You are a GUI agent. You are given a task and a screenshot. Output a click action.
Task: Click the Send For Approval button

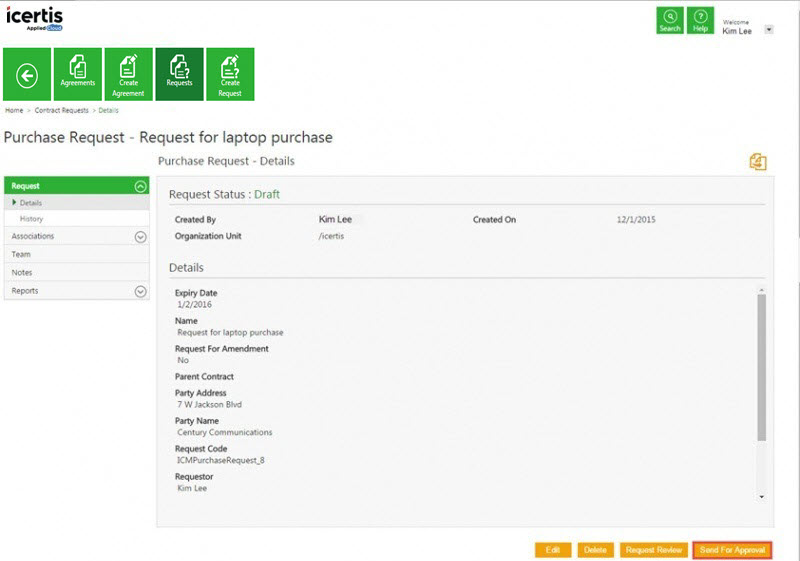732,550
